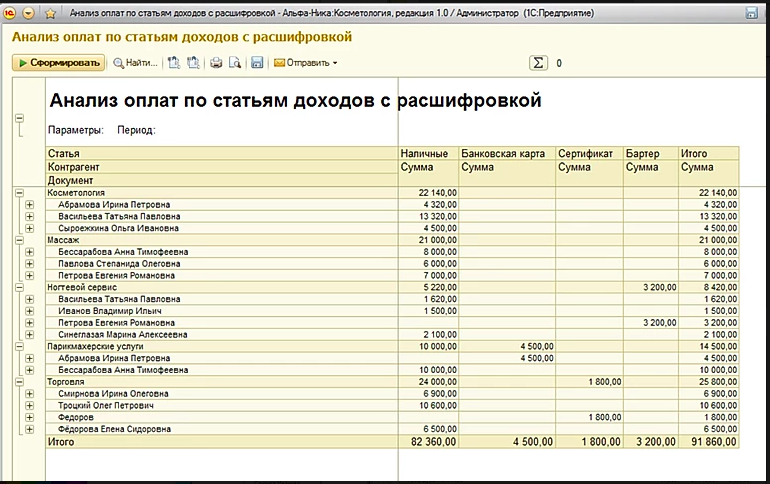Select the Статья header cell
The image size is (770, 484).
coord(222,153)
